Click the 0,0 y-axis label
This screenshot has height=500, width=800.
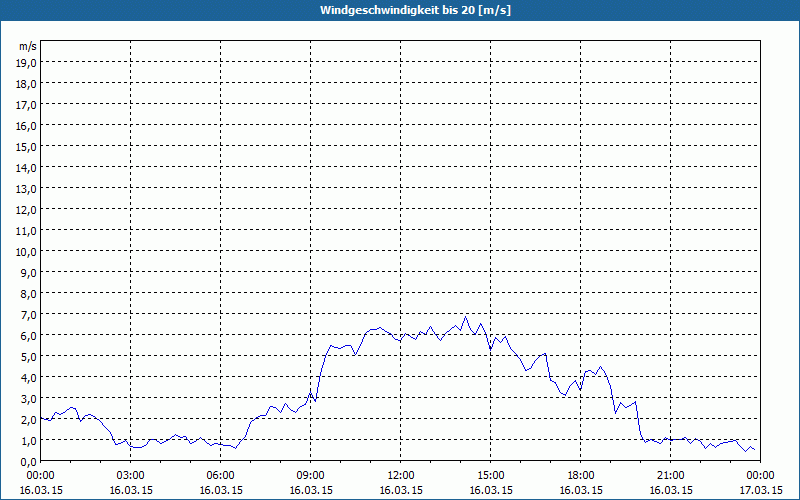(28, 462)
